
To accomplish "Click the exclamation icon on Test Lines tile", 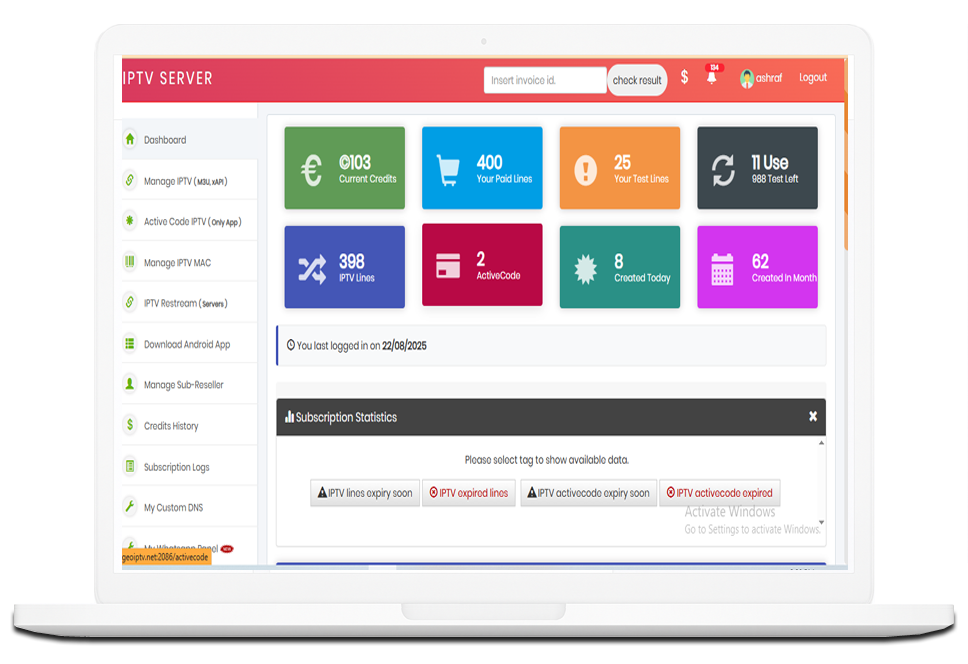I will [x=586, y=170].
